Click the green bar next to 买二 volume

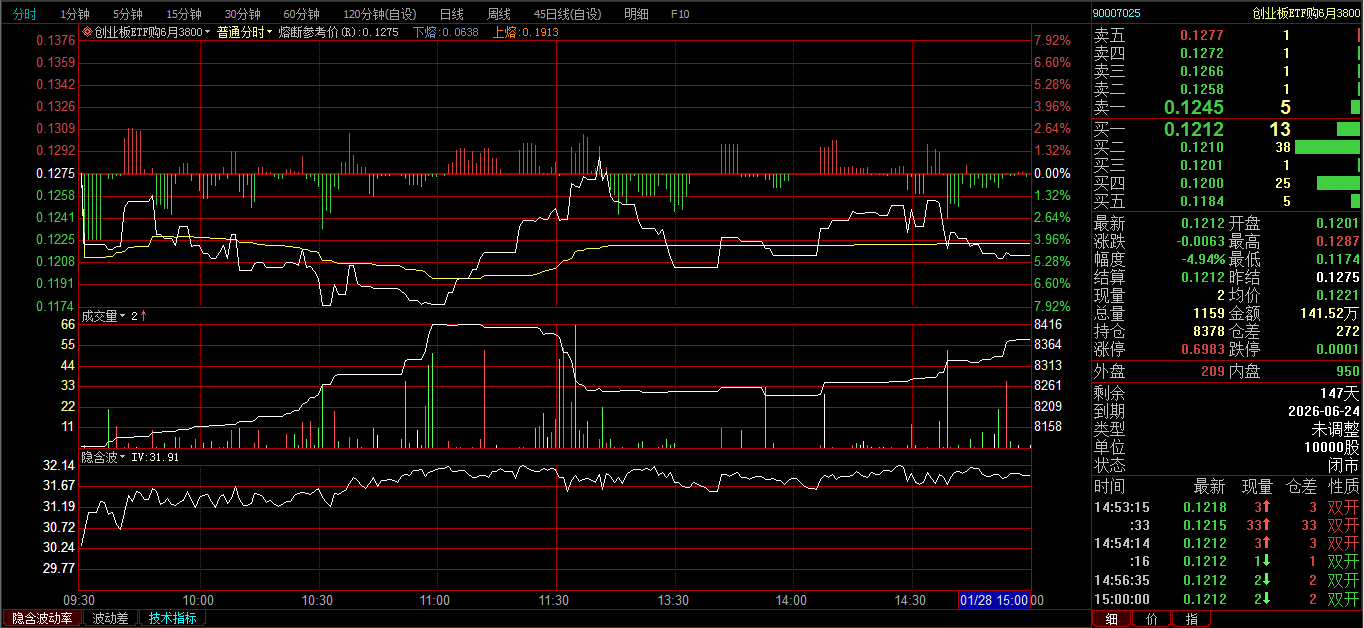coord(1328,147)
